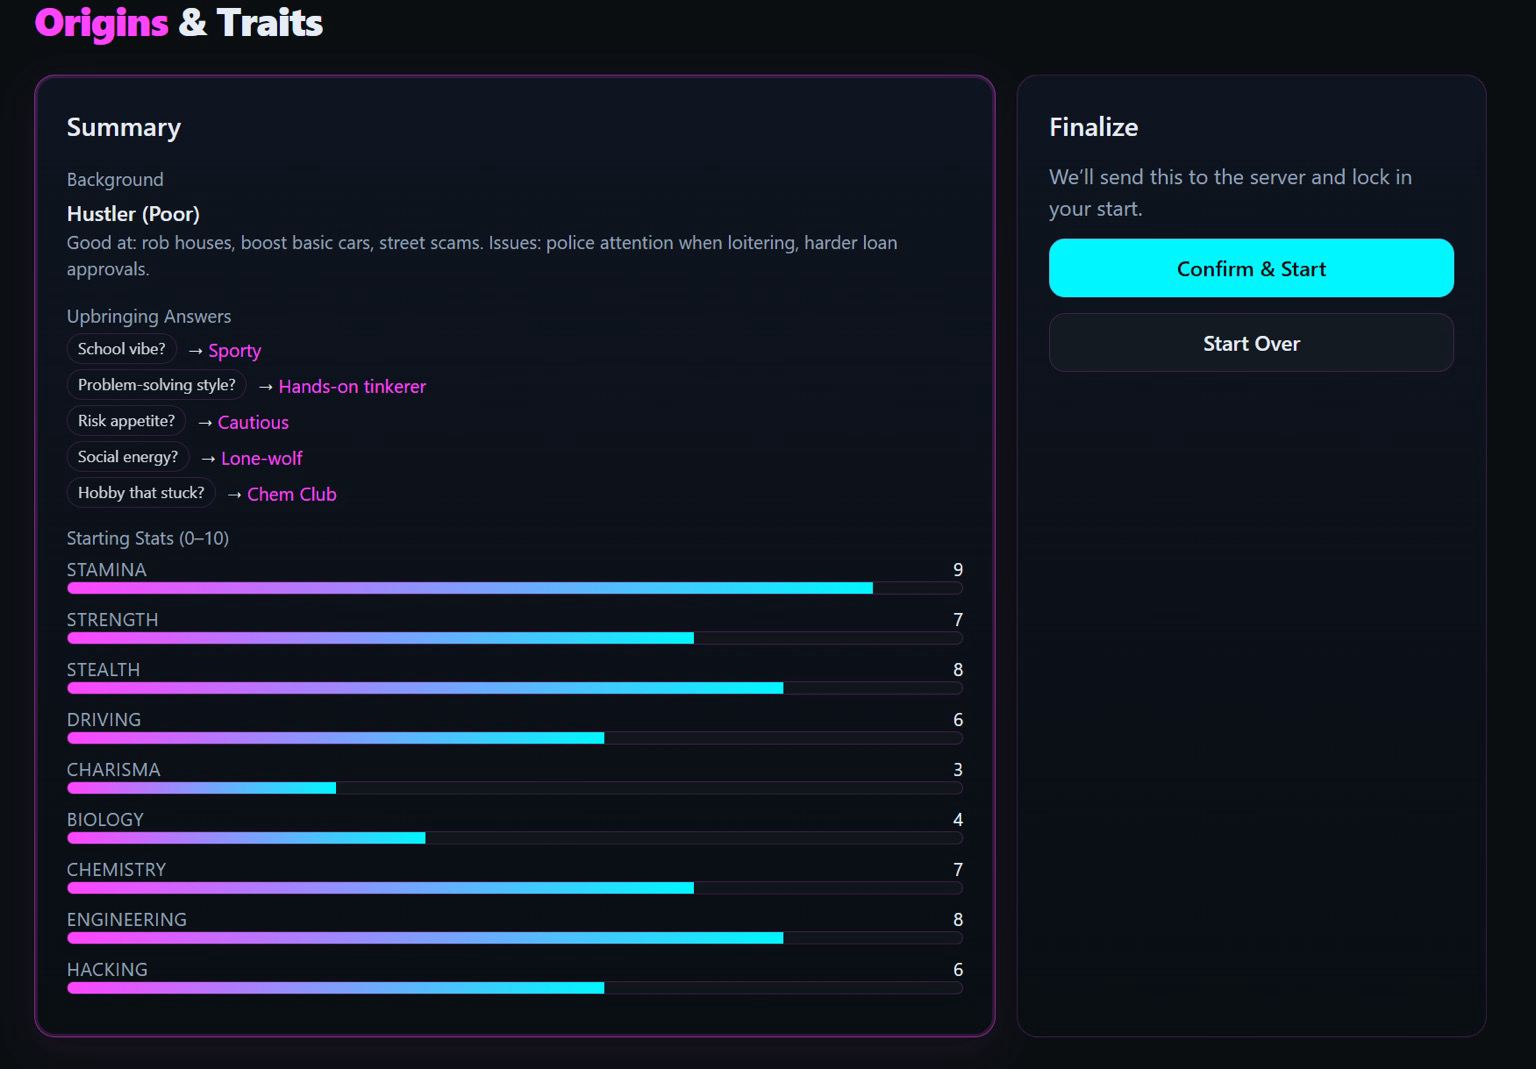Click the Engineering stat bar
Screen dimensions: 1536x1069
click(514, 938)
